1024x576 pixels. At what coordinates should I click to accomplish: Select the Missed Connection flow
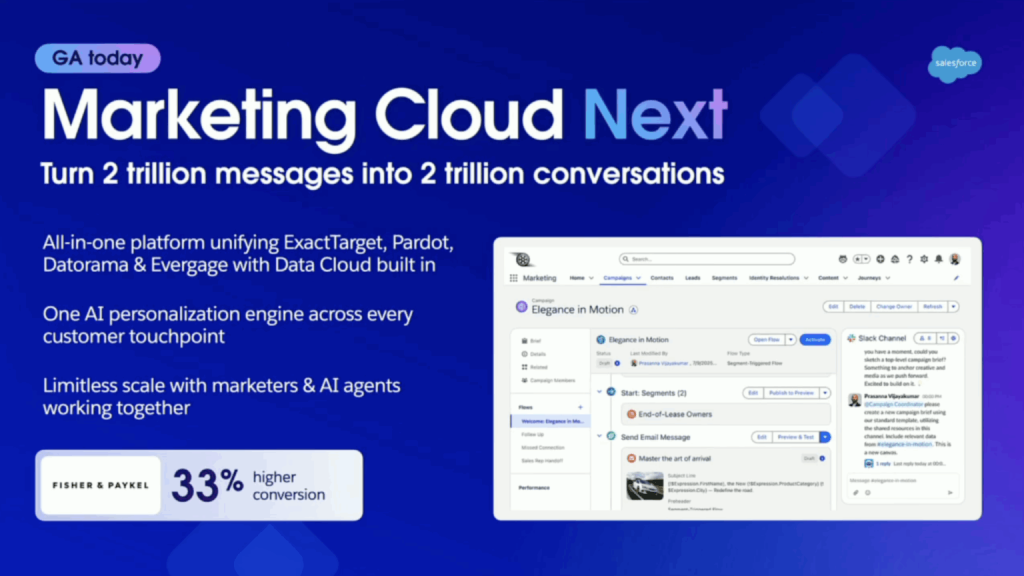coord(543,447)
